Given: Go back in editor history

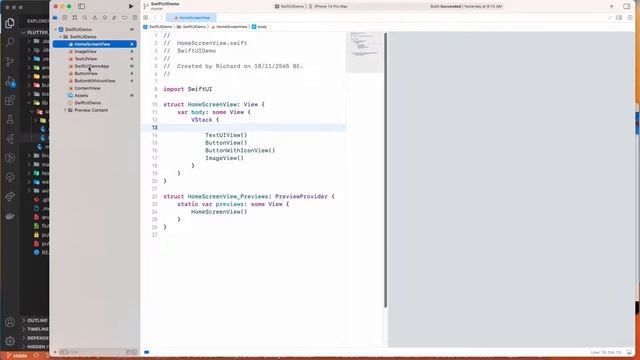Looking at the screenshot, I should [156, 18].
